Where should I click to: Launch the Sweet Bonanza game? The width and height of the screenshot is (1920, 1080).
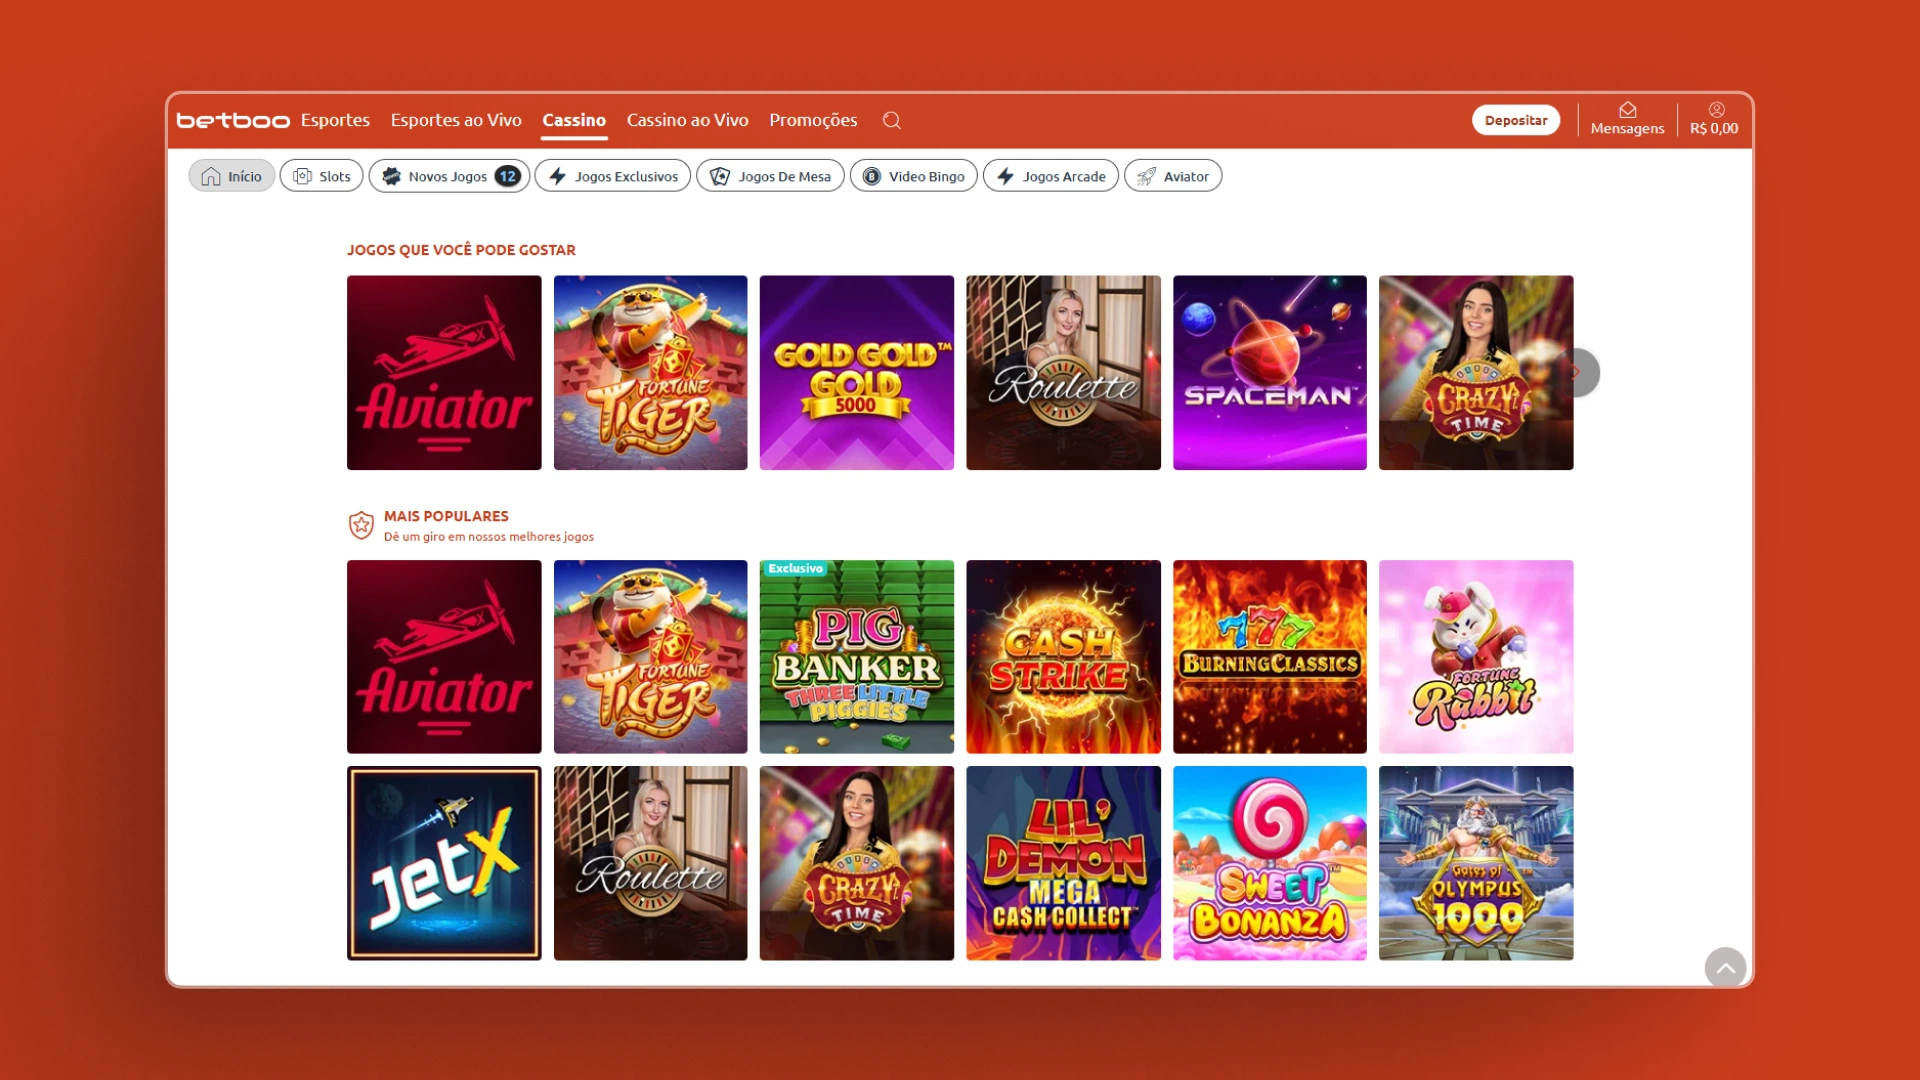[1270, 863]
